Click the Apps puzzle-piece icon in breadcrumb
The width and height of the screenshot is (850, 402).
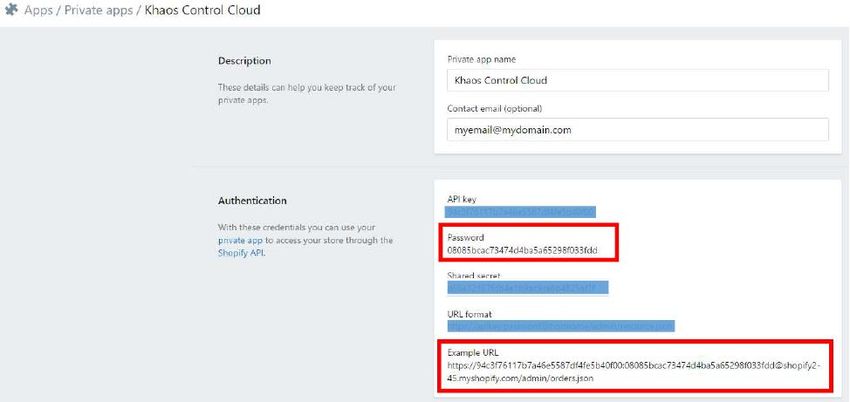pos(10,10)
